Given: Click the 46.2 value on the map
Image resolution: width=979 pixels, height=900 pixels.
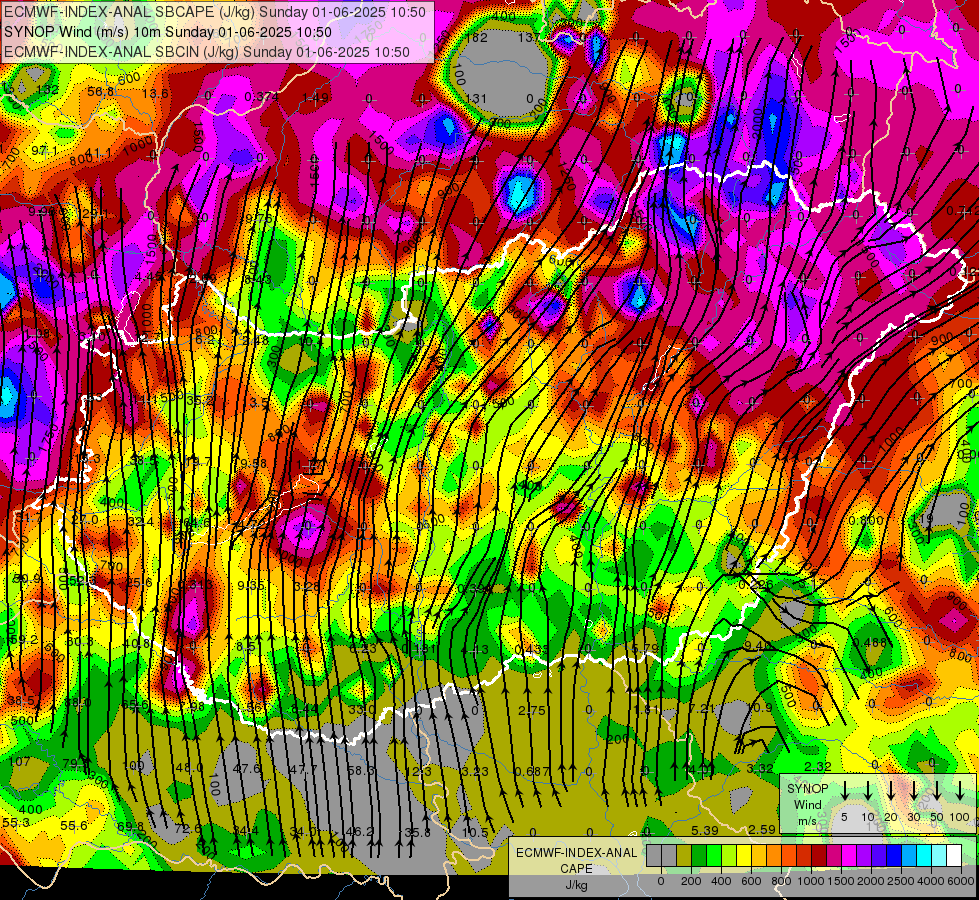Looking at the screenshot, I should 360,831.
